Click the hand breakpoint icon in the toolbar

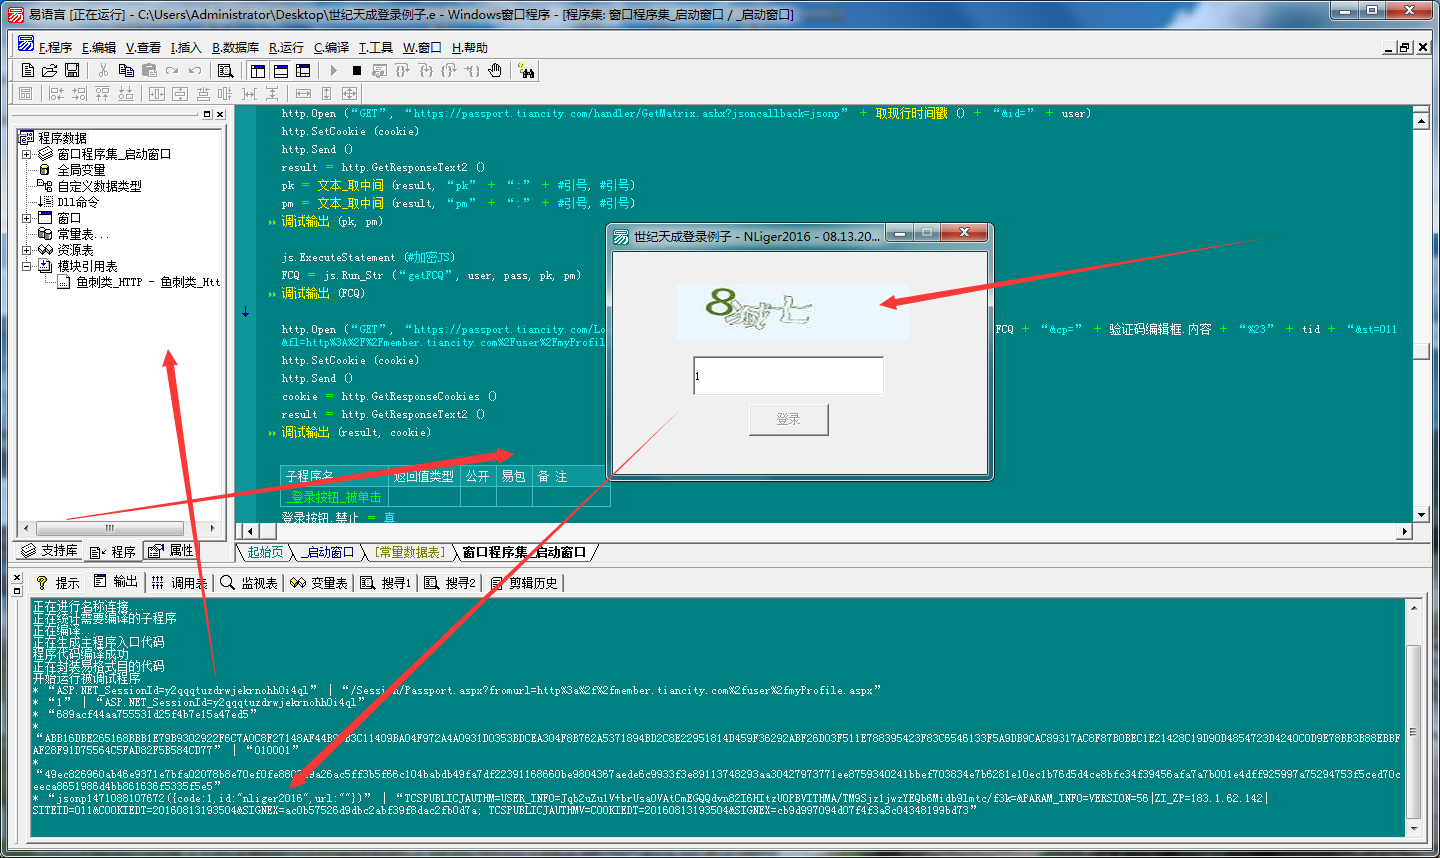tap(495, 70)
